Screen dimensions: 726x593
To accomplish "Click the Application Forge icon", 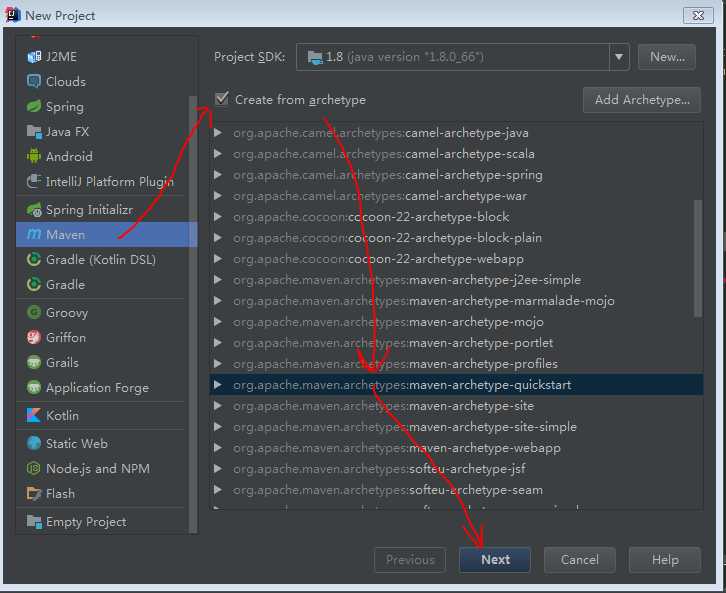I will coord(34,387).
